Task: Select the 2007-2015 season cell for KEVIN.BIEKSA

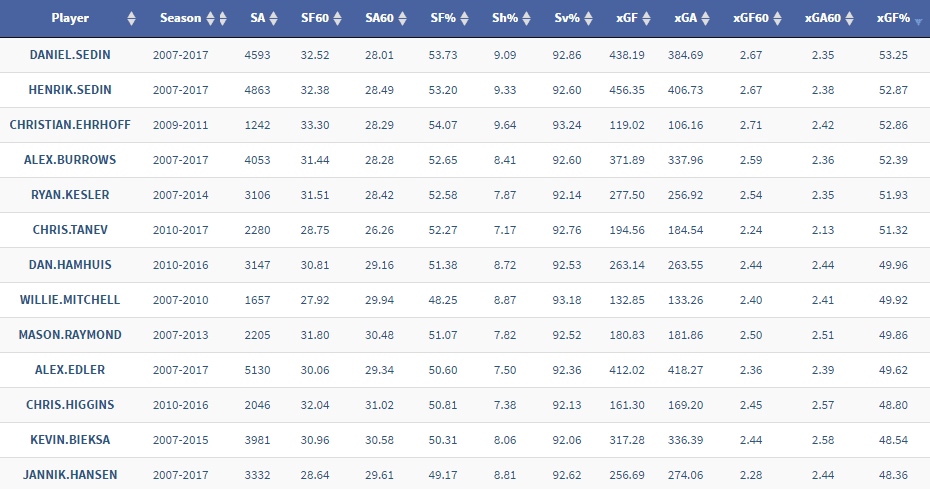Action: click(x=181, y=440)
